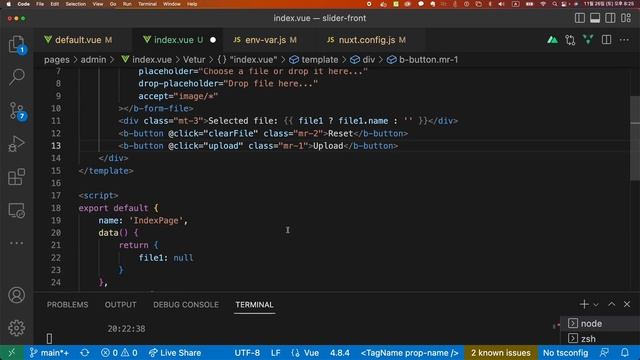Change end of line sequence LF
This screenshot has height=360, width=640.
point(276,353)
